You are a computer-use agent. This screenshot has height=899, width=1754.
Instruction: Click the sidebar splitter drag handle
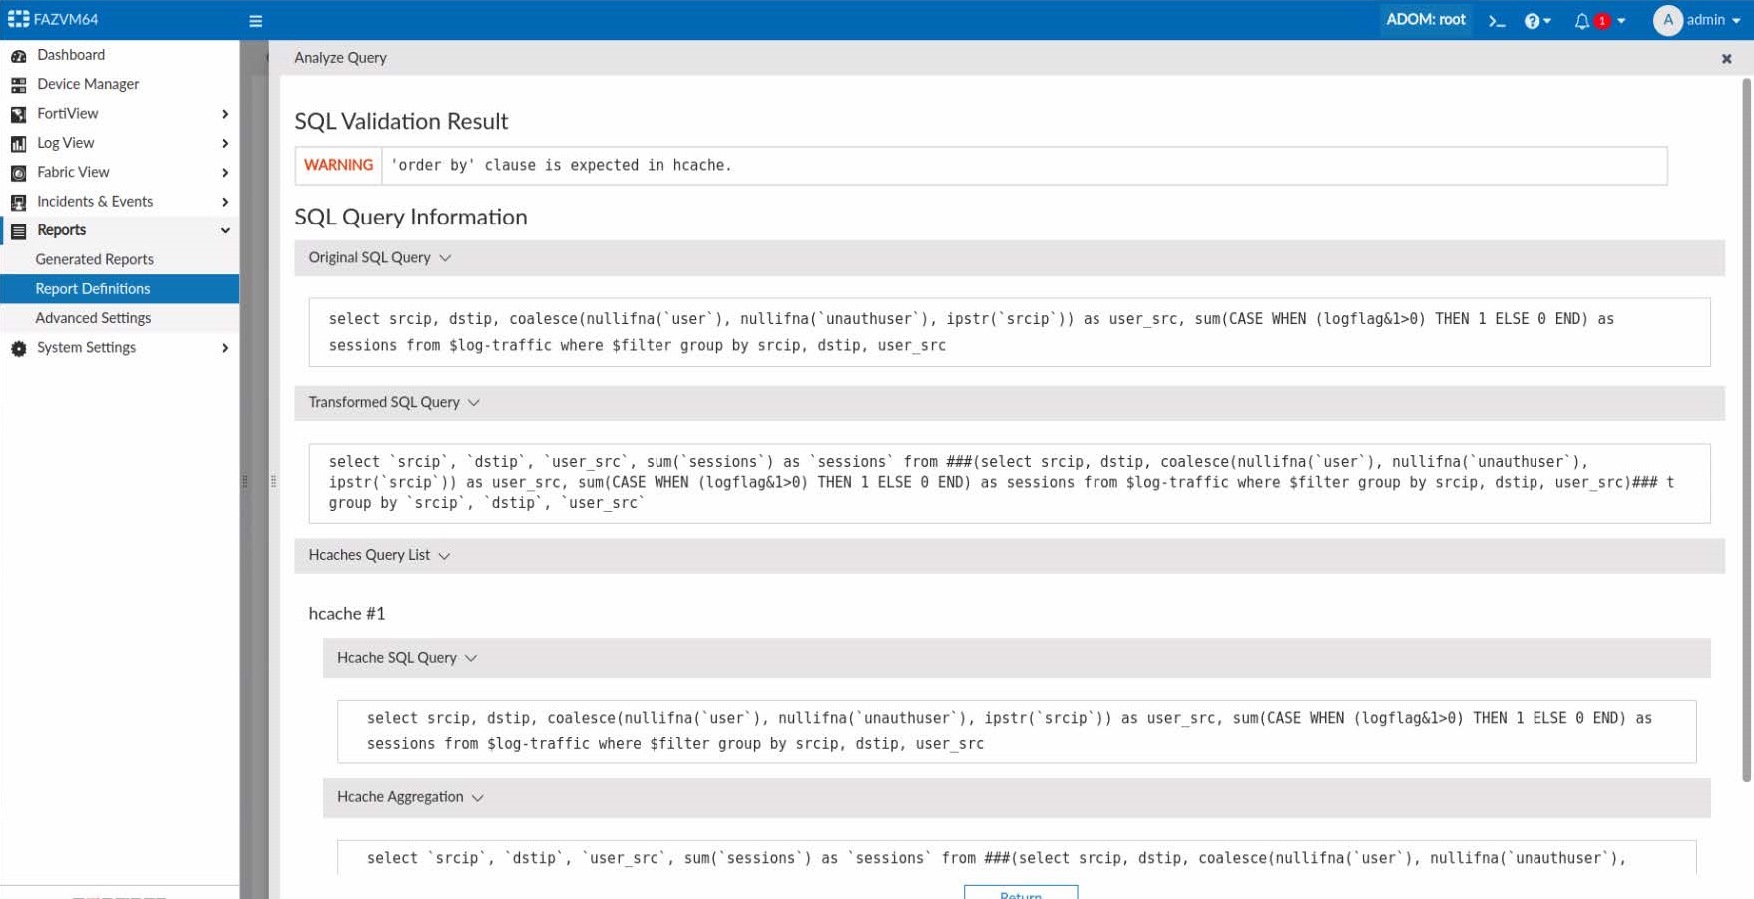[x=245, y=481]
